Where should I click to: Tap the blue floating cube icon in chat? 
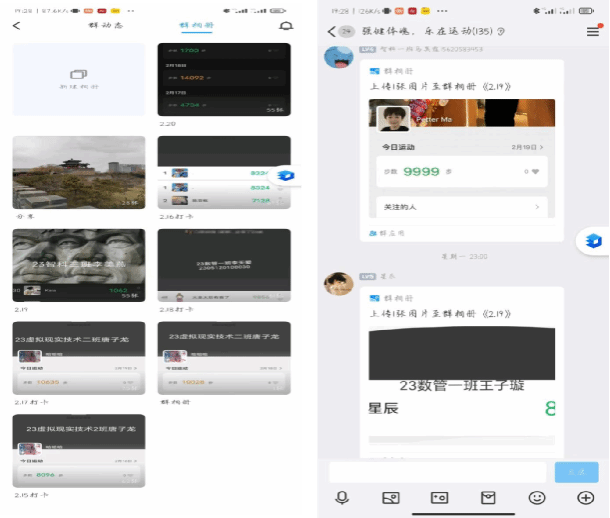coord(593,241)
